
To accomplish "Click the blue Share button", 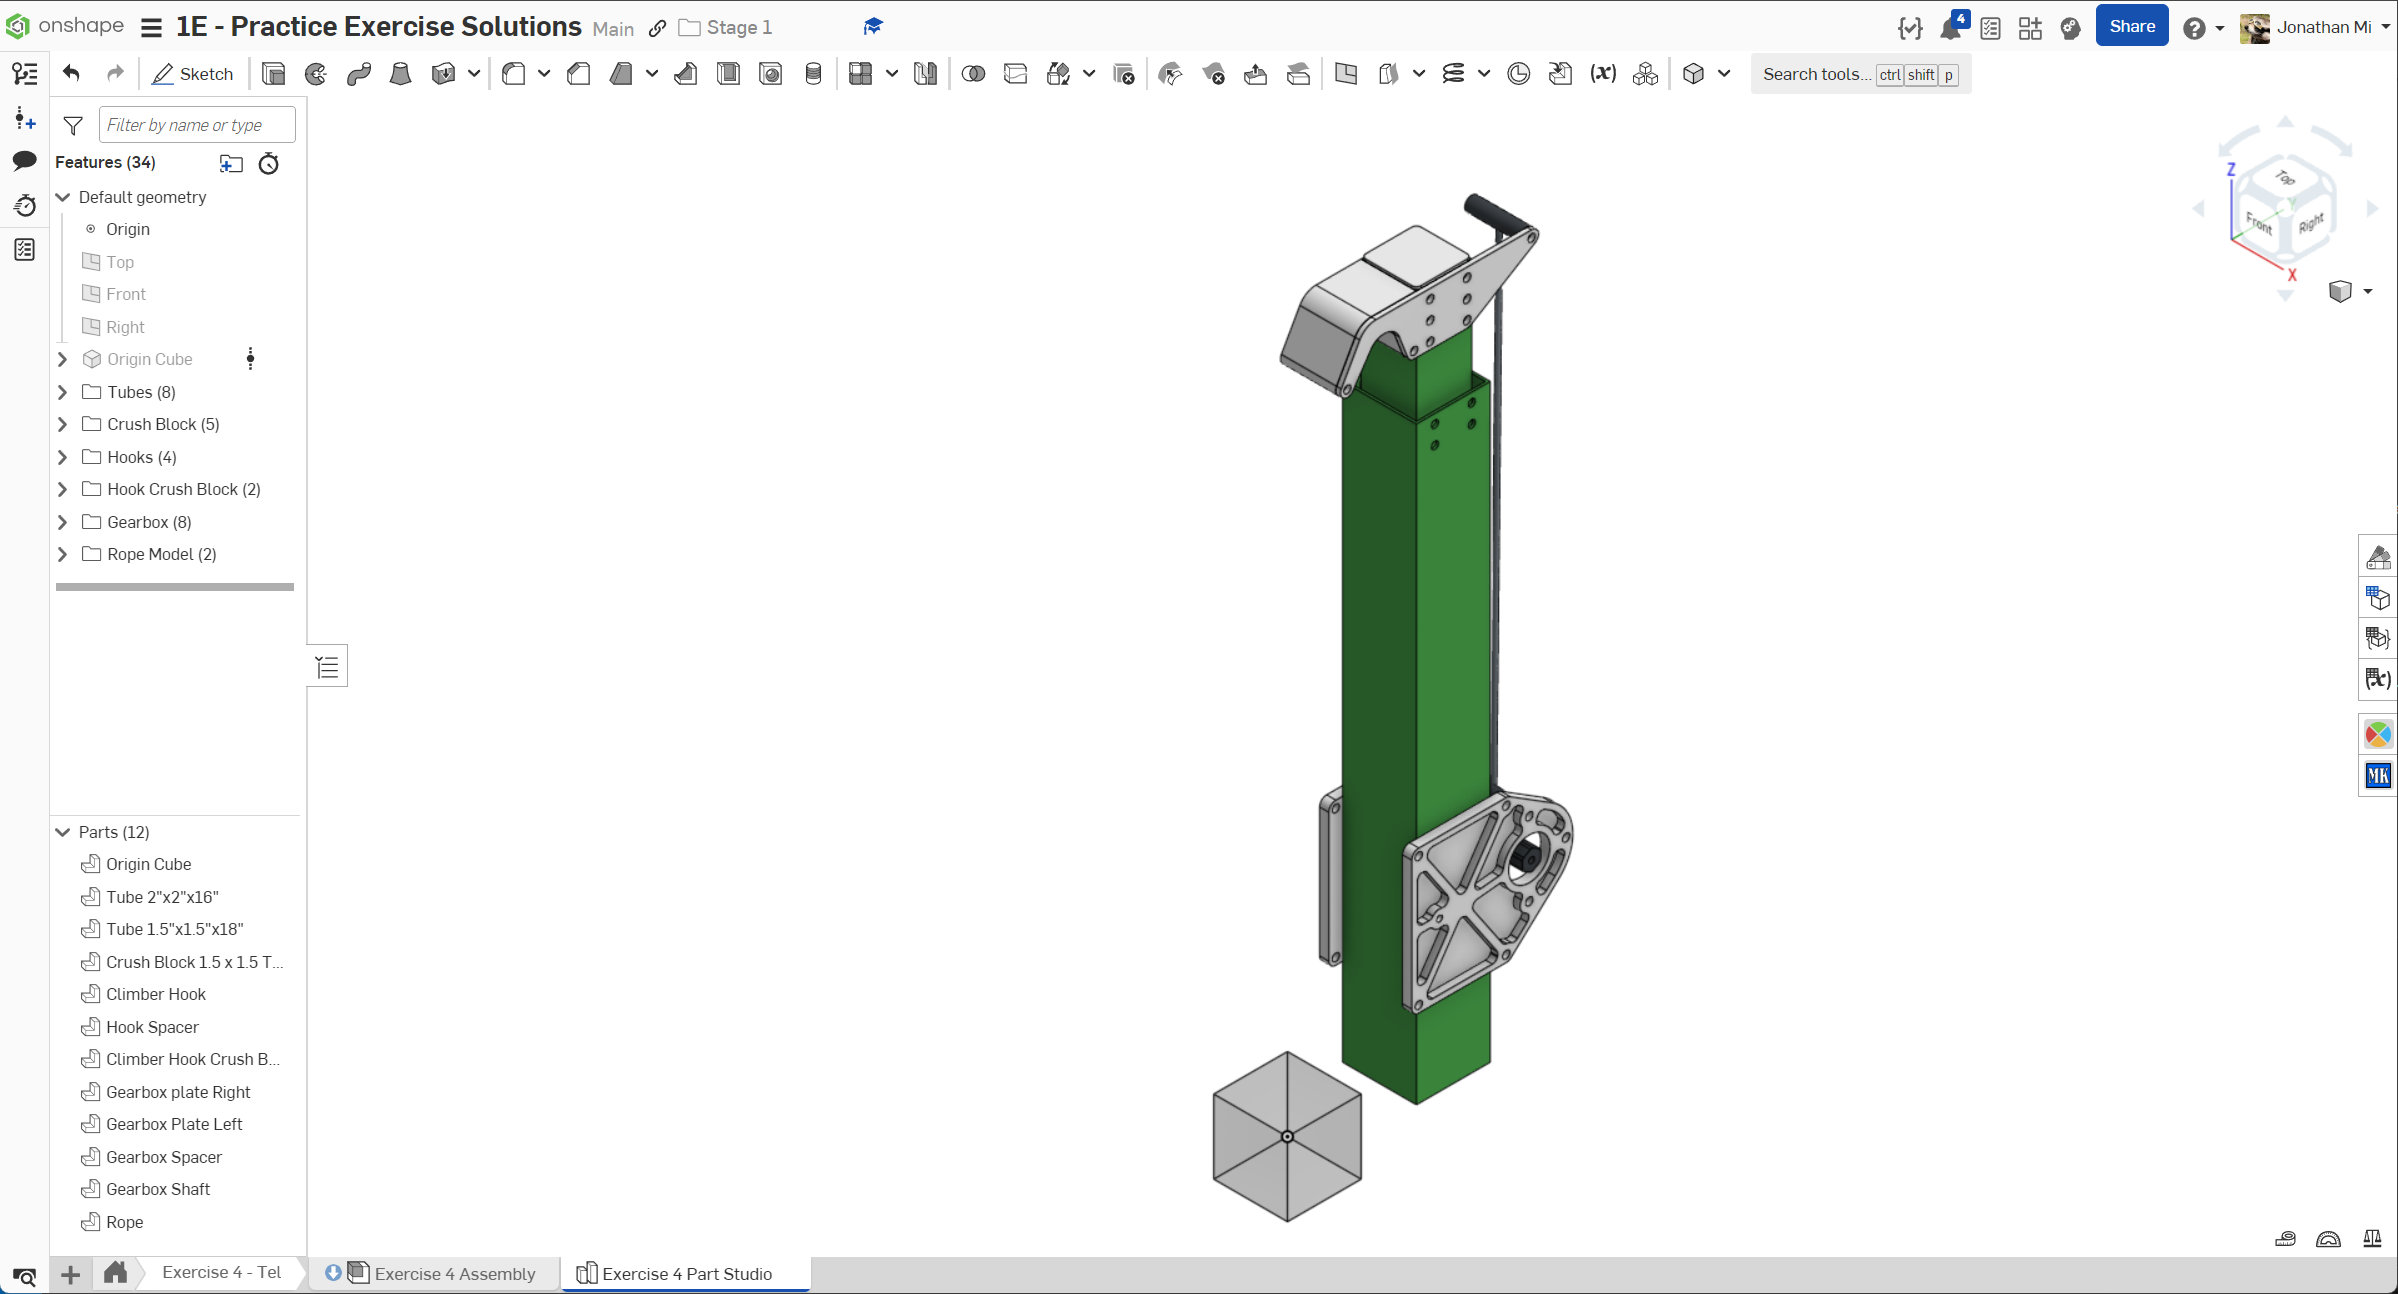I will 2131,27.
